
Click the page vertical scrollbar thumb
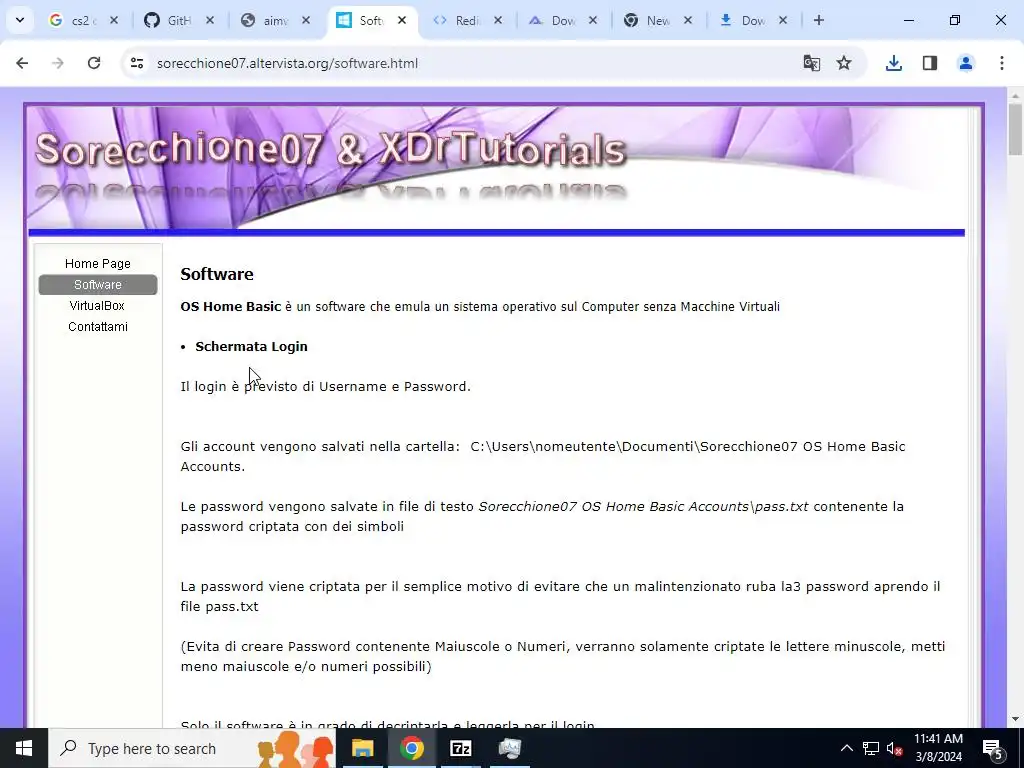coord(1014,129)
